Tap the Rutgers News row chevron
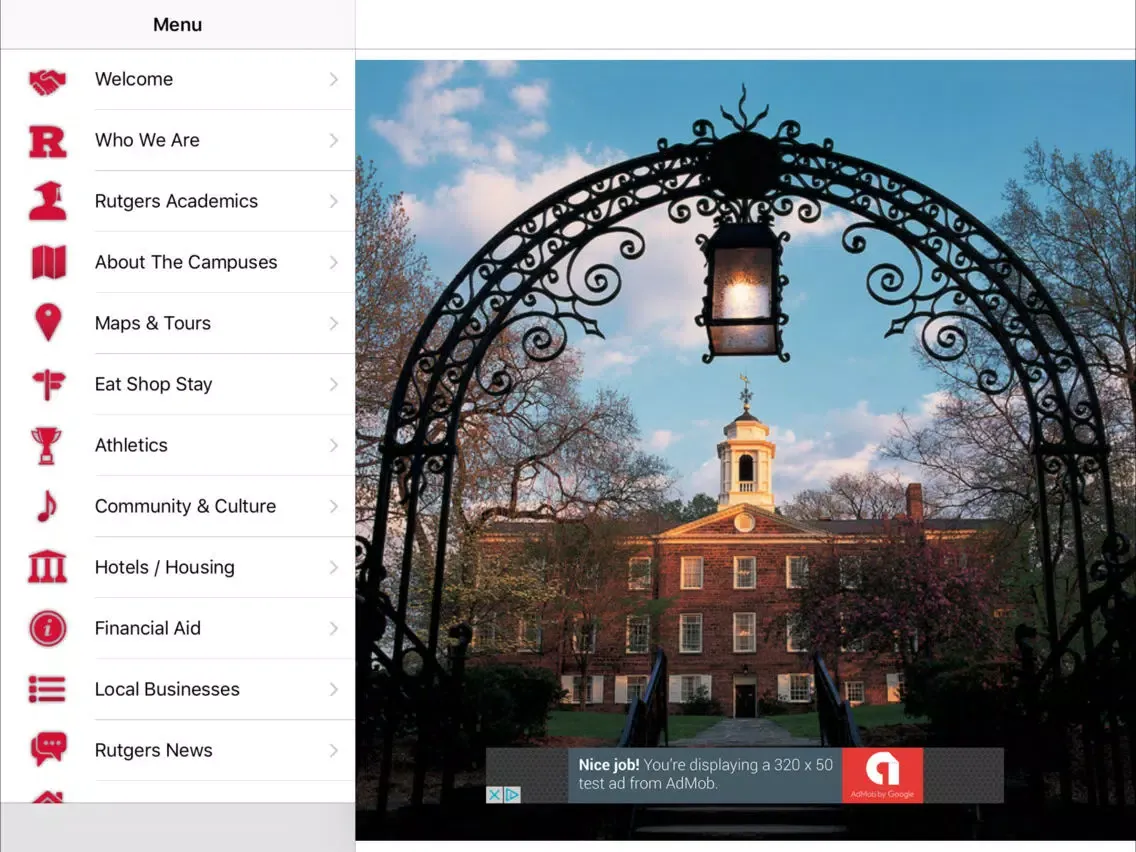 click(334, 750)
